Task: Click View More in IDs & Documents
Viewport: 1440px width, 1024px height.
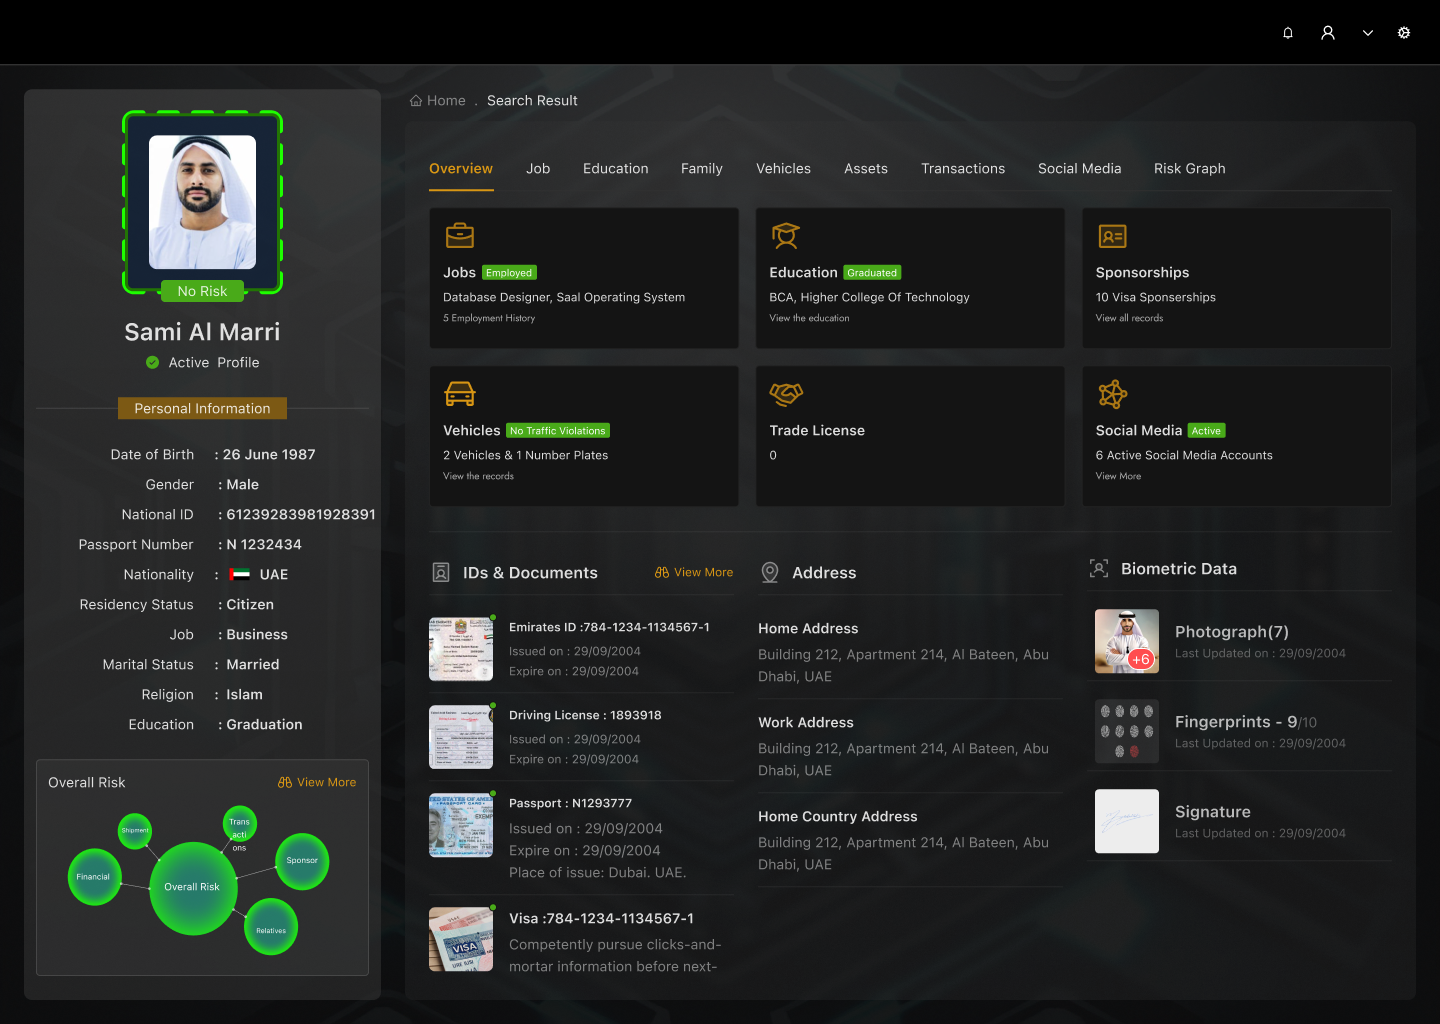Action: tap(694, 573)
